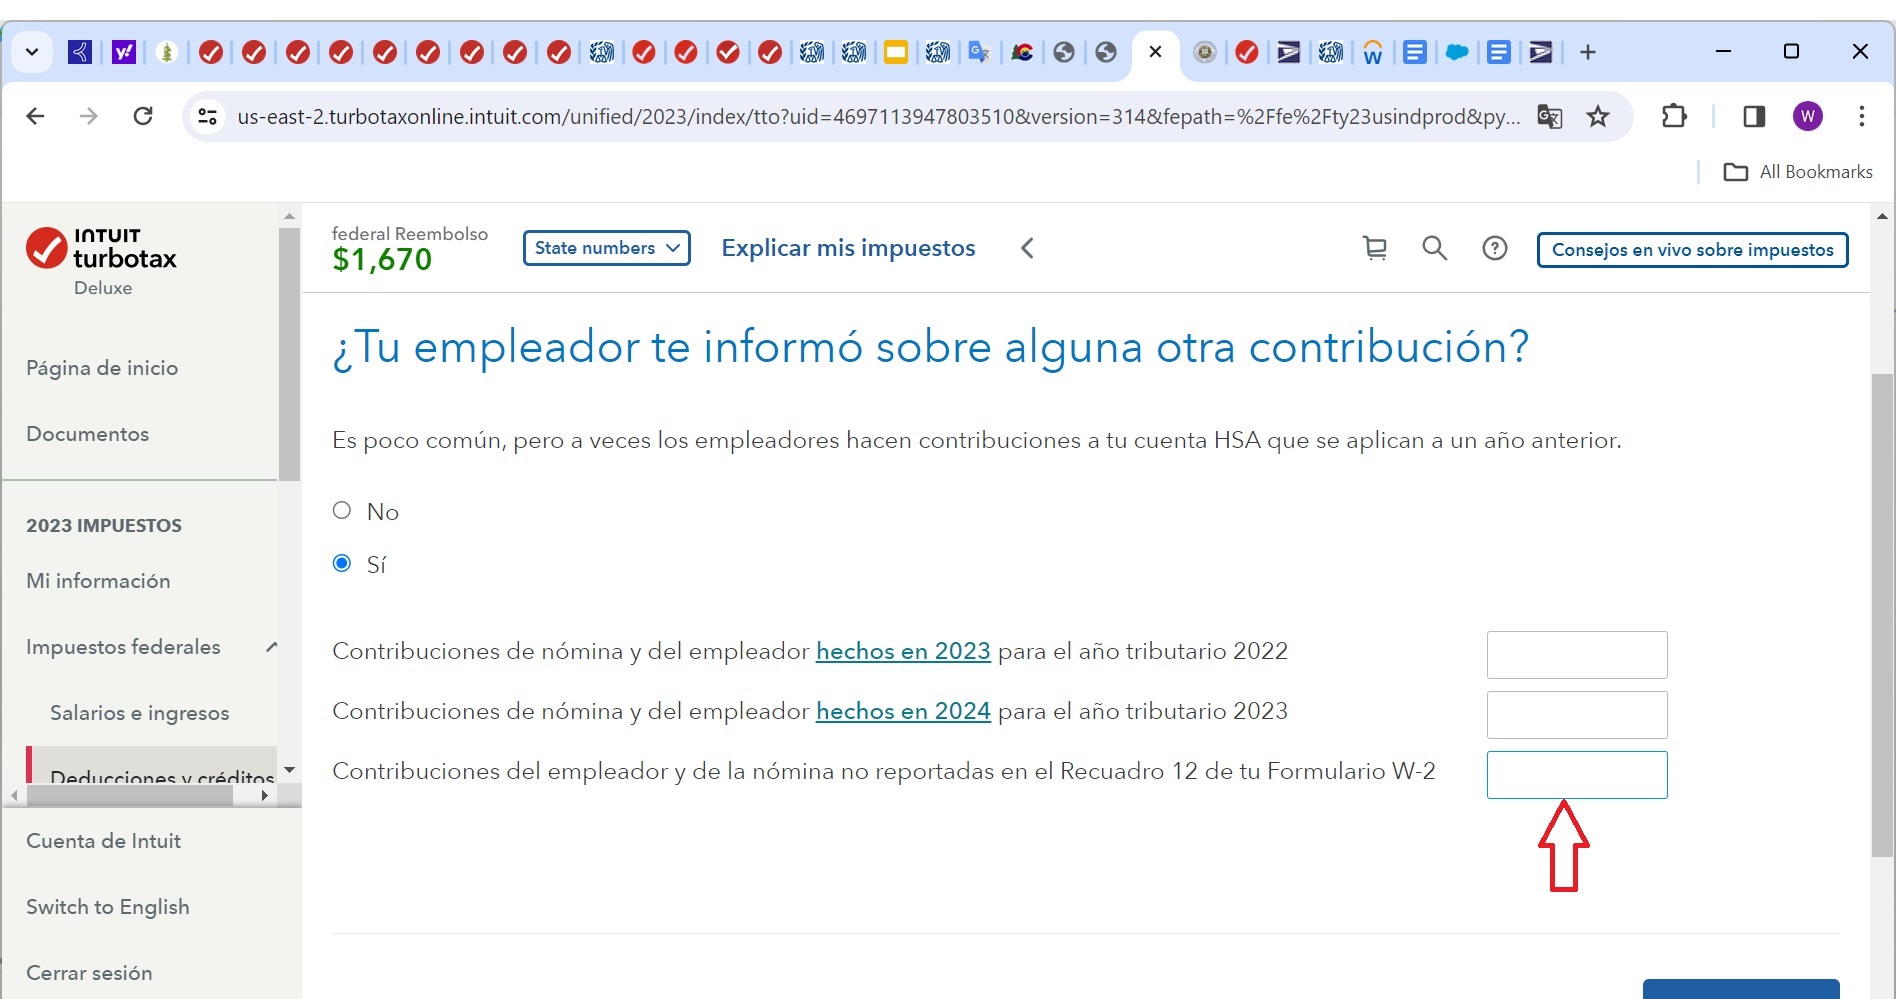
Task: Open the Extensions puzzle icon
Action: 1674,117
